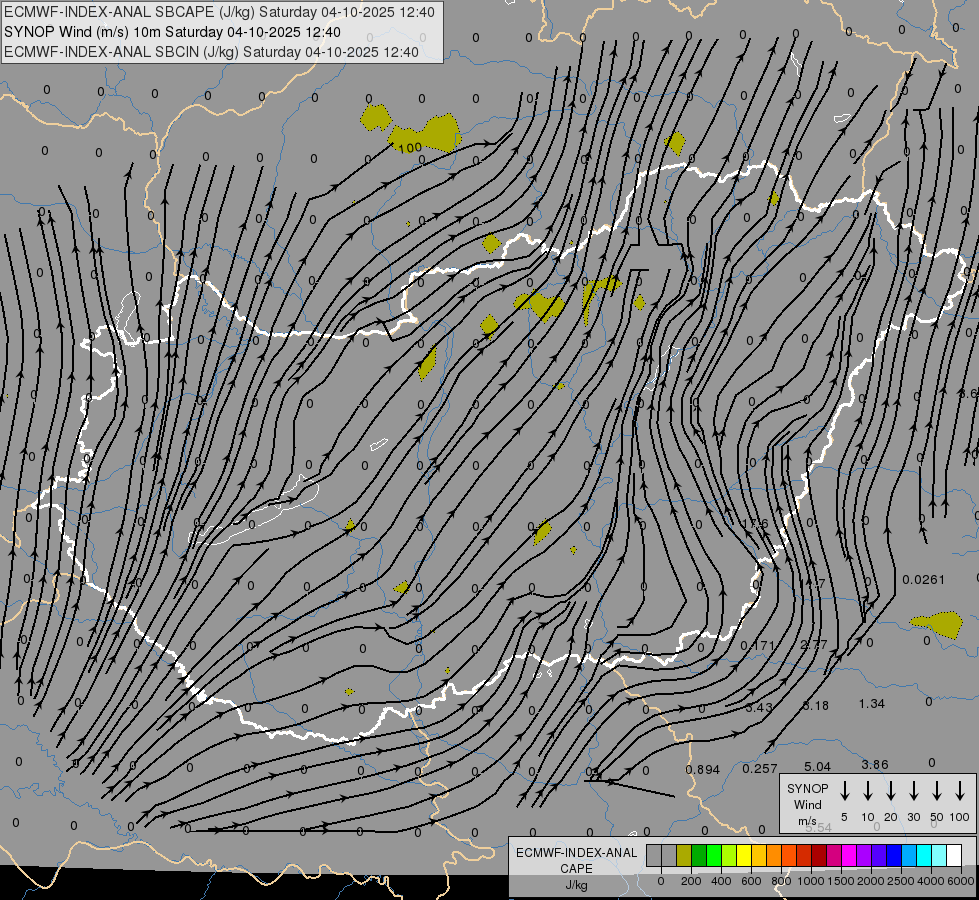The height and width of the screenshot is (900, 979).
Task: Click the SBCIN title line at top
Action: click(x=211, y=52)
